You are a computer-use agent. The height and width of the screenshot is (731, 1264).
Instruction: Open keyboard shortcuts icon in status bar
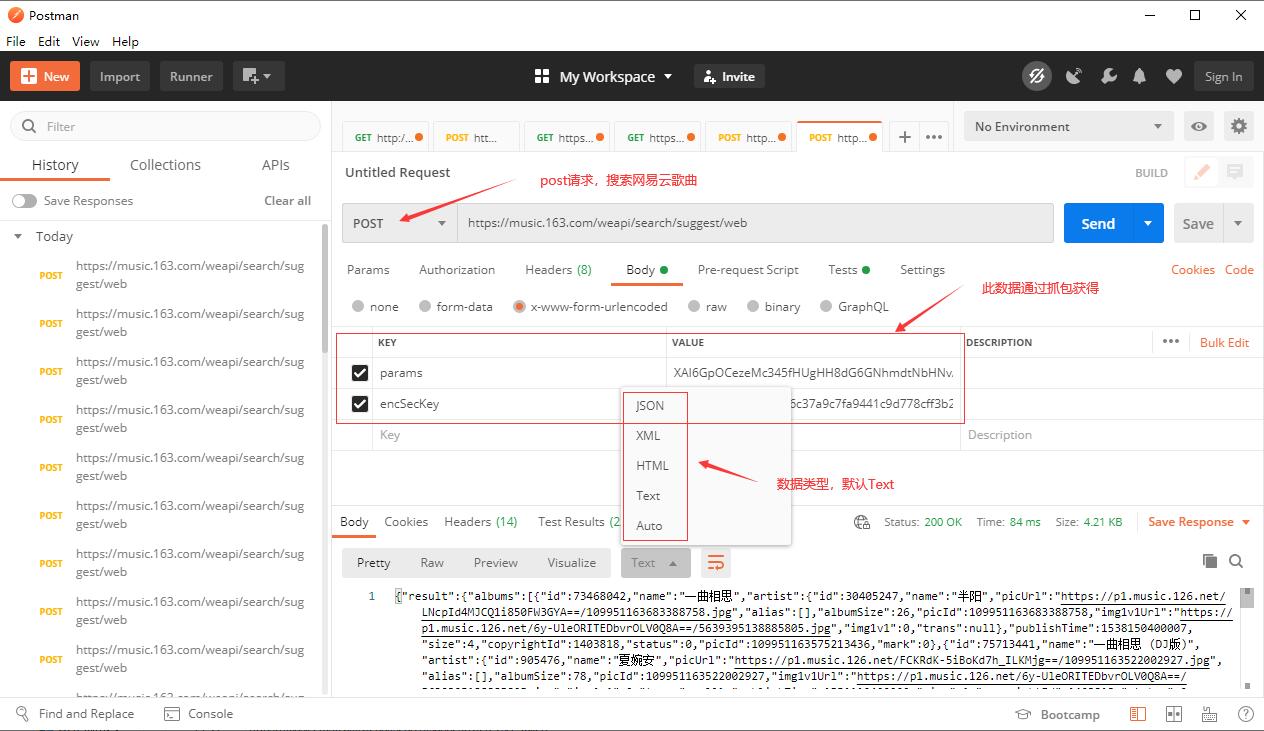tap(1210, 714)
